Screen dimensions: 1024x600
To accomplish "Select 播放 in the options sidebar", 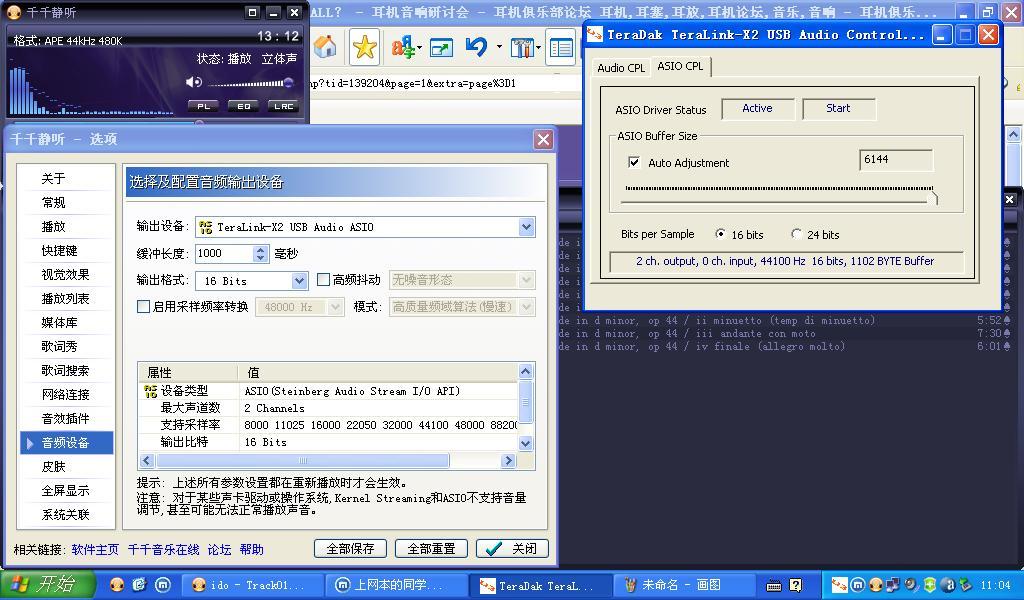I will click(66, 227).
